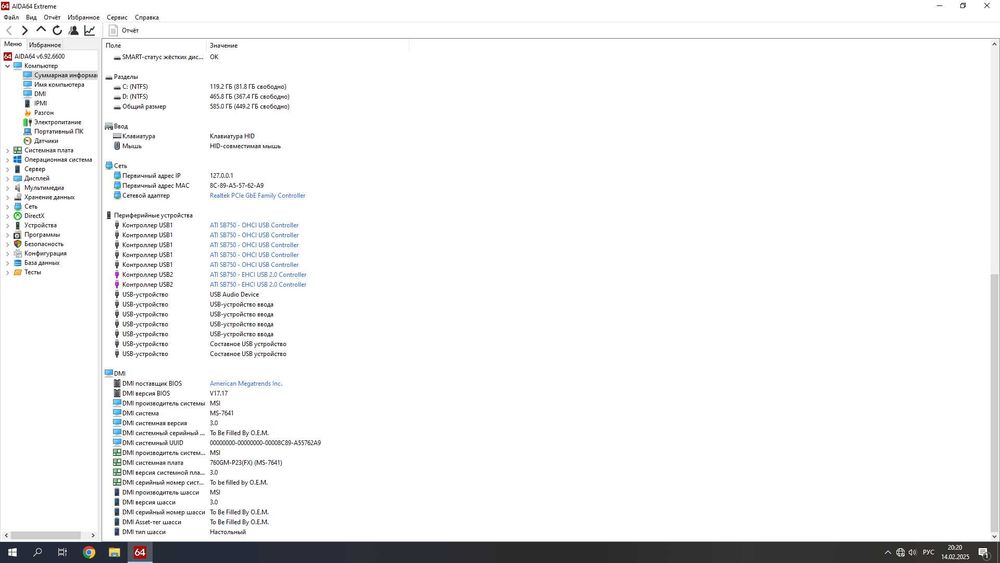This screenshot has width=1000, height=563.
Task: Open the volume control in system tray
Action: (912, 552)
